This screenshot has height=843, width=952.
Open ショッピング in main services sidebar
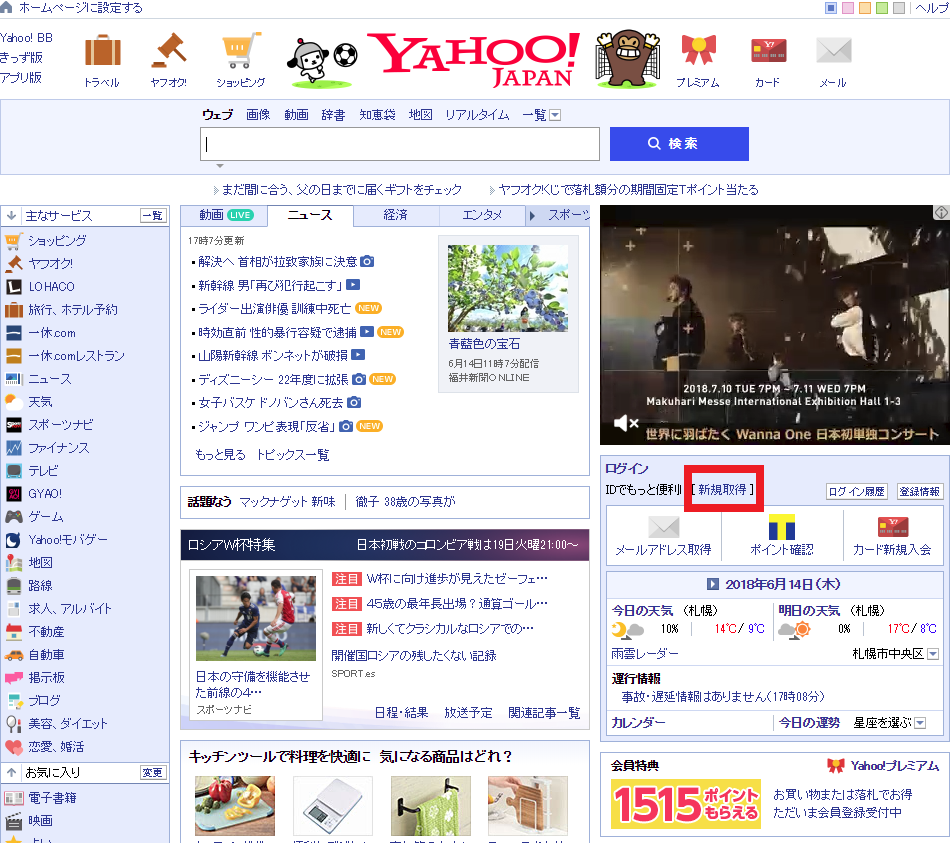pos(57,241)
